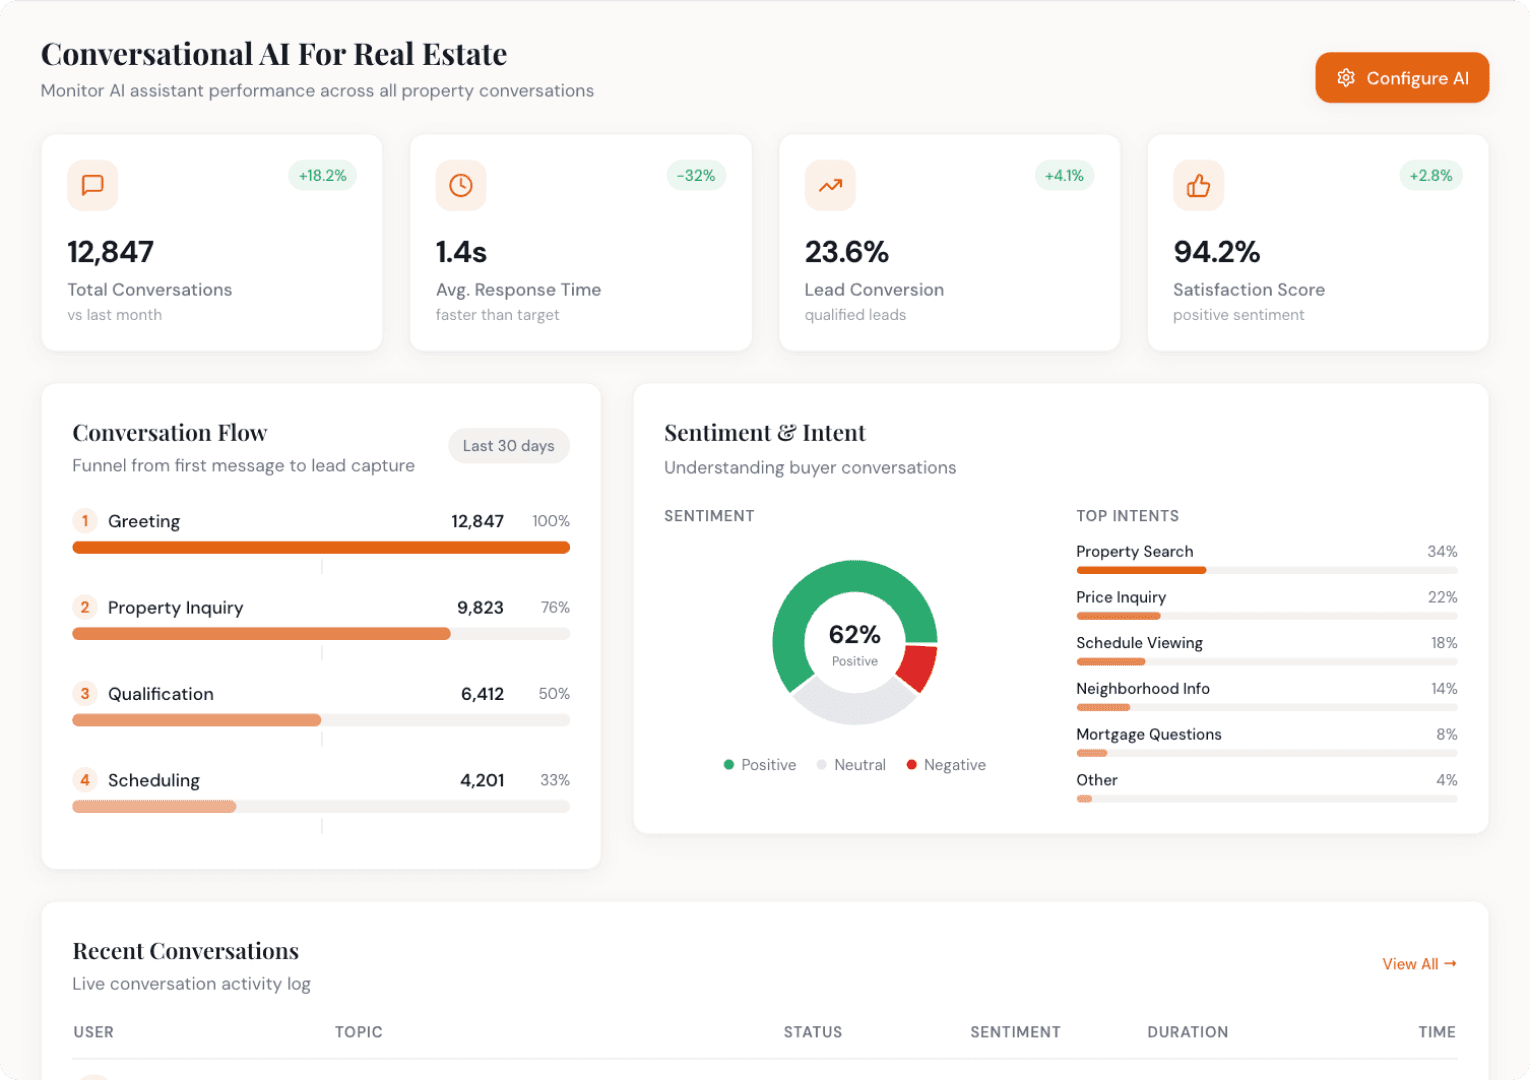Toggle the Positive sentiment legend dot

(x=728, y=764)
